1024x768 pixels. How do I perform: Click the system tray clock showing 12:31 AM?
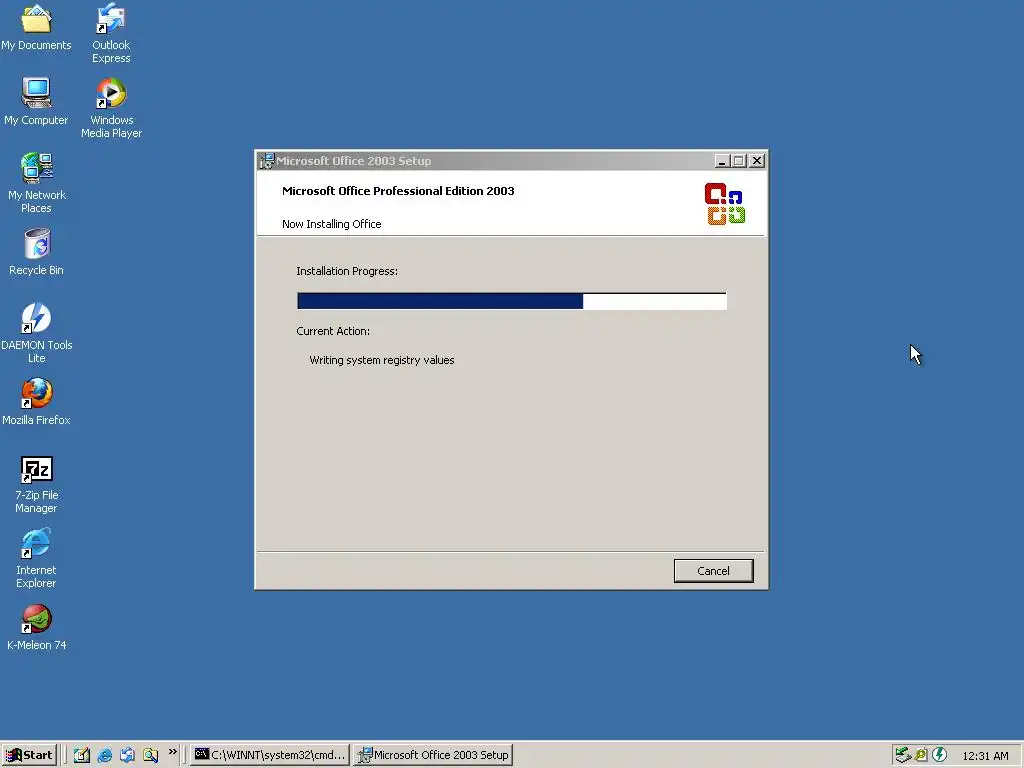985,756
